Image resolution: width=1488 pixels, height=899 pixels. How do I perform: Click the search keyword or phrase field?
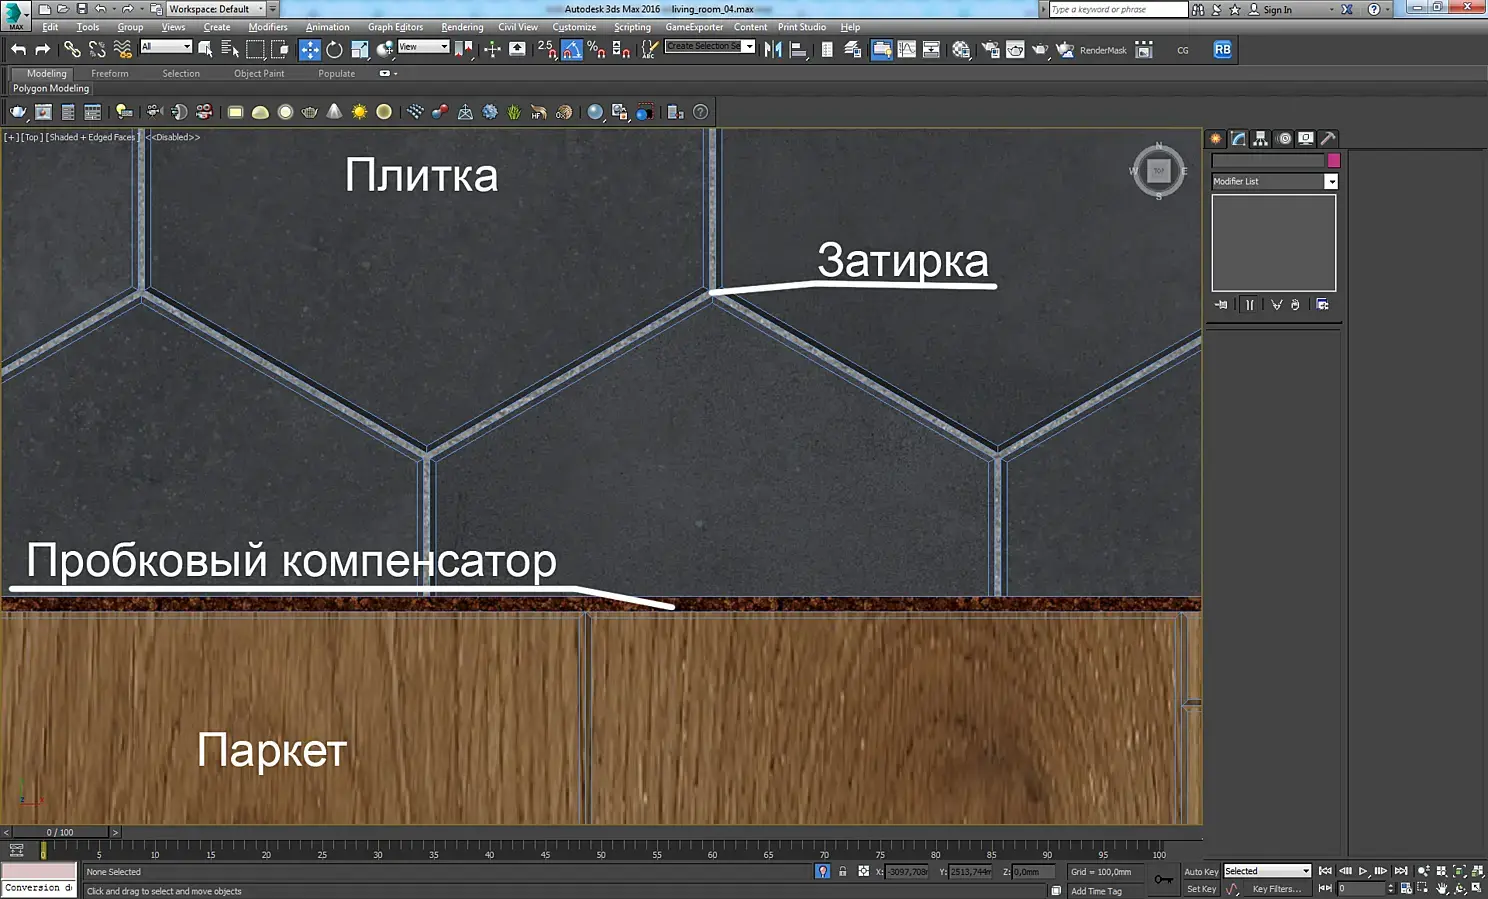[x=1118, y=9]
